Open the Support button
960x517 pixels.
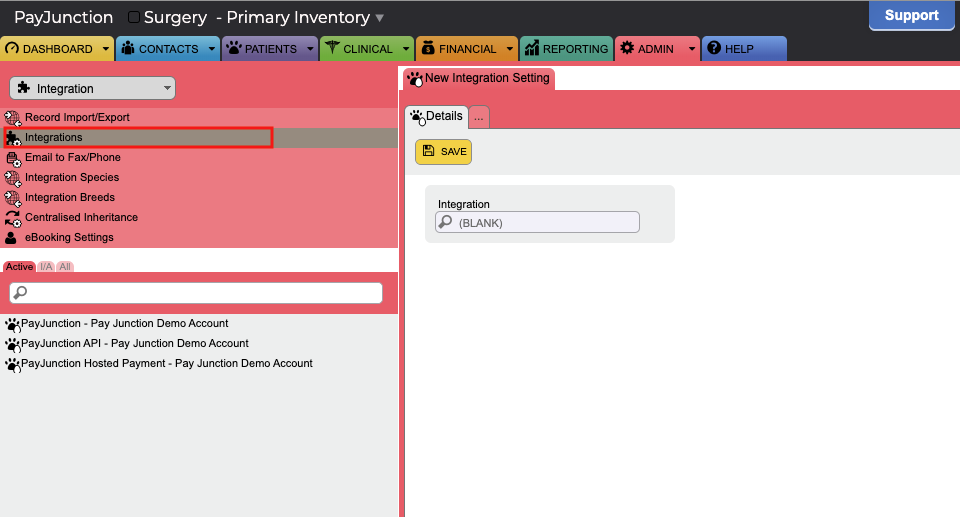pos(912,15)
